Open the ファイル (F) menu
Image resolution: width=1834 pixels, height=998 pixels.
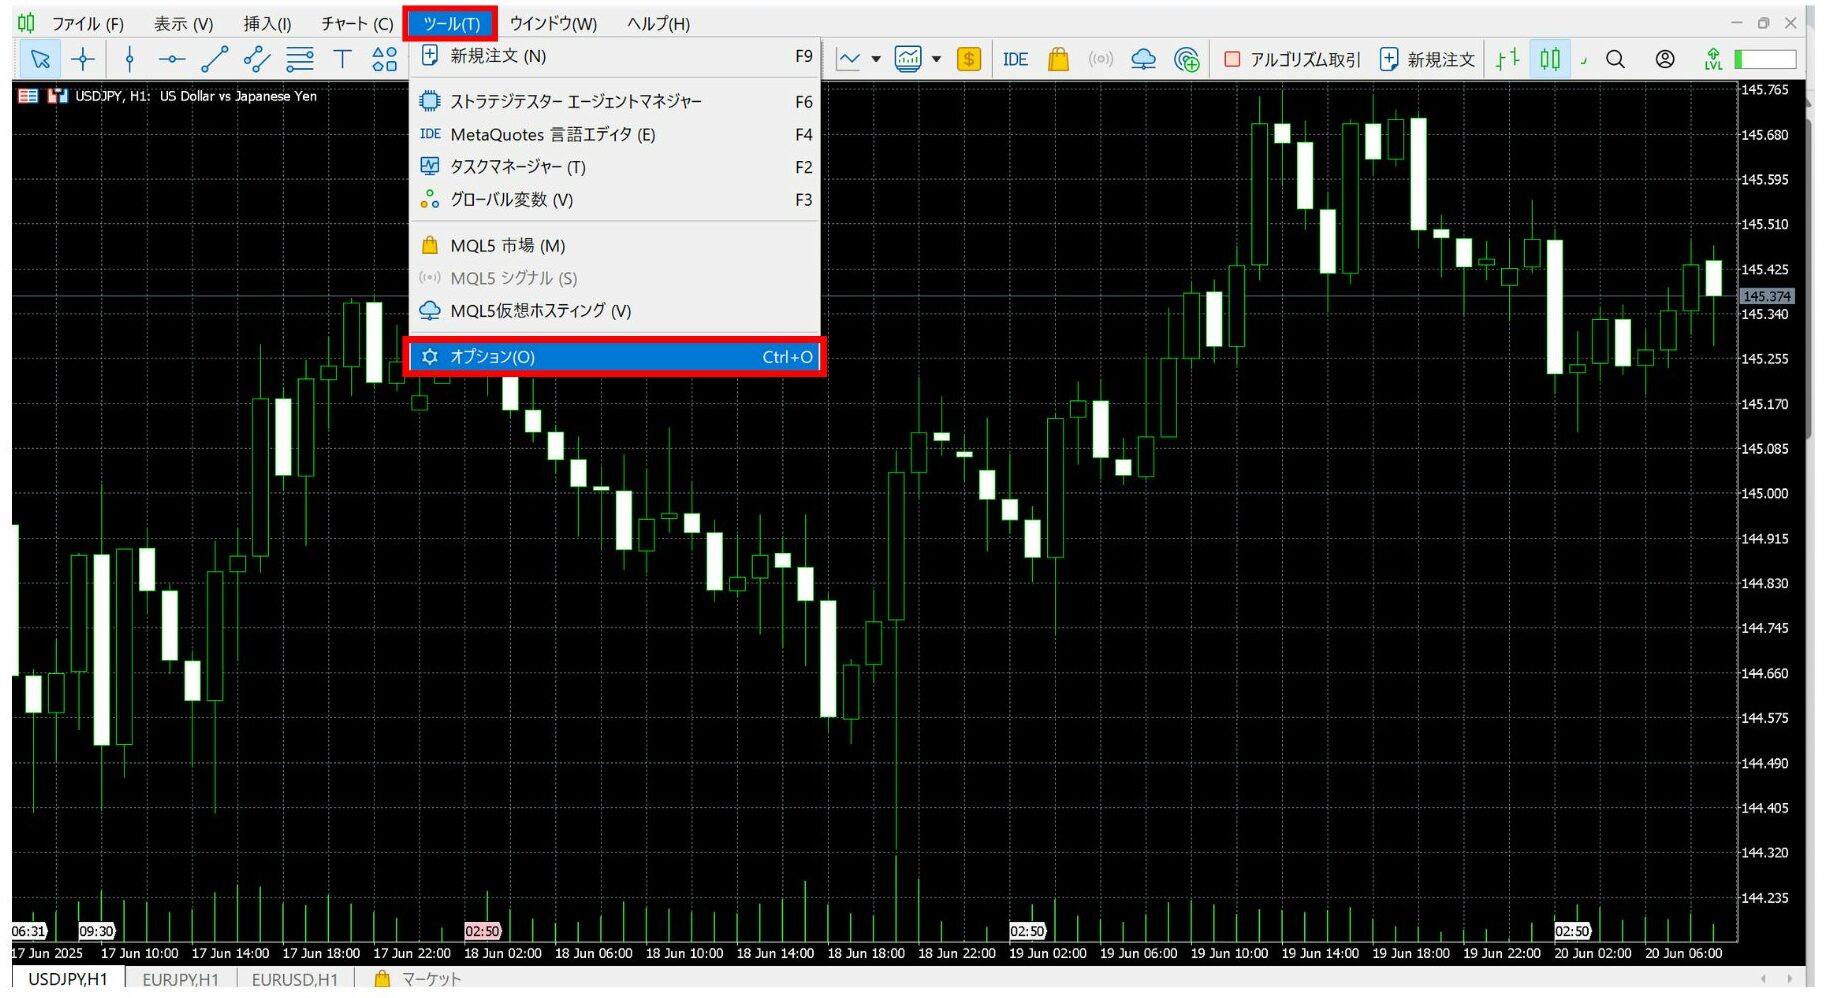tap(86, 23)
